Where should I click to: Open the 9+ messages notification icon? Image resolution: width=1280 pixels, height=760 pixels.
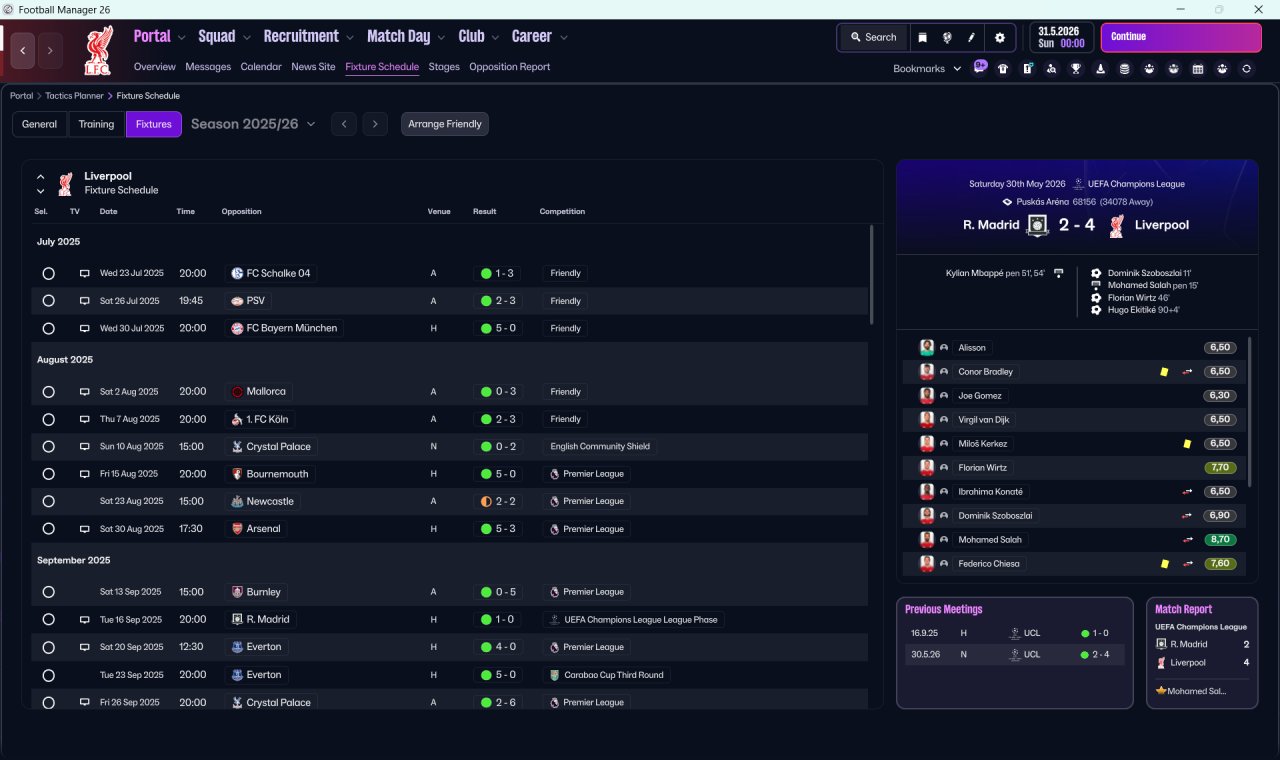[x=980, y=68]
